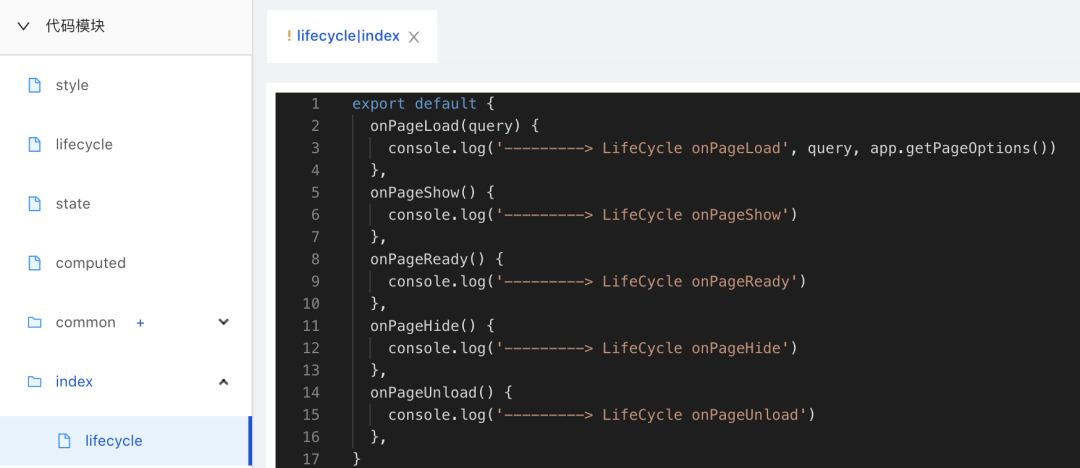Switch to the lifecycle|index tab
This screenshot has height=468, width=1080.
coord(347,36)
